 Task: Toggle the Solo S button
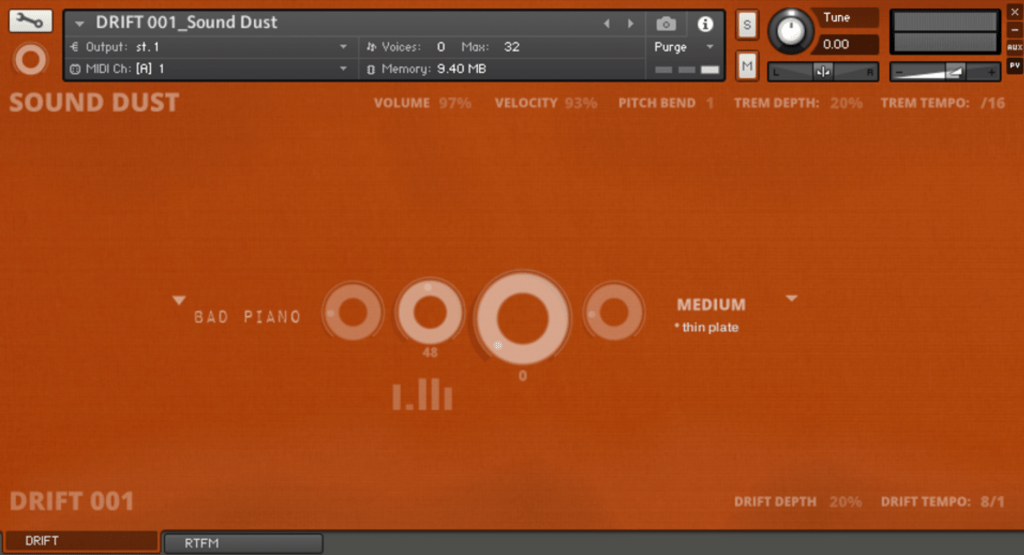point(747,25)
